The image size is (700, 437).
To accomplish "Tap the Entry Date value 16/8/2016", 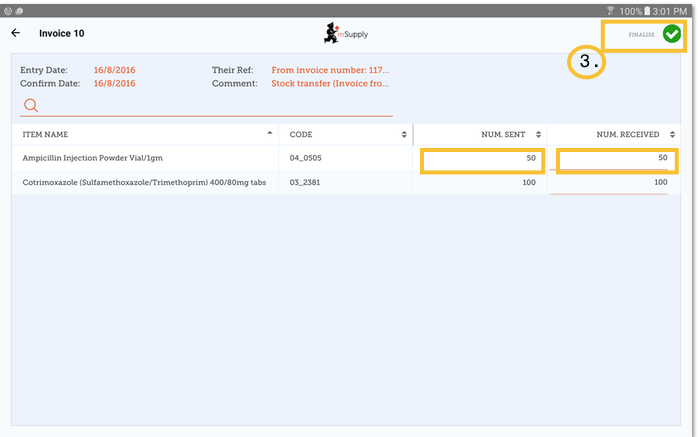I will 115,71.
